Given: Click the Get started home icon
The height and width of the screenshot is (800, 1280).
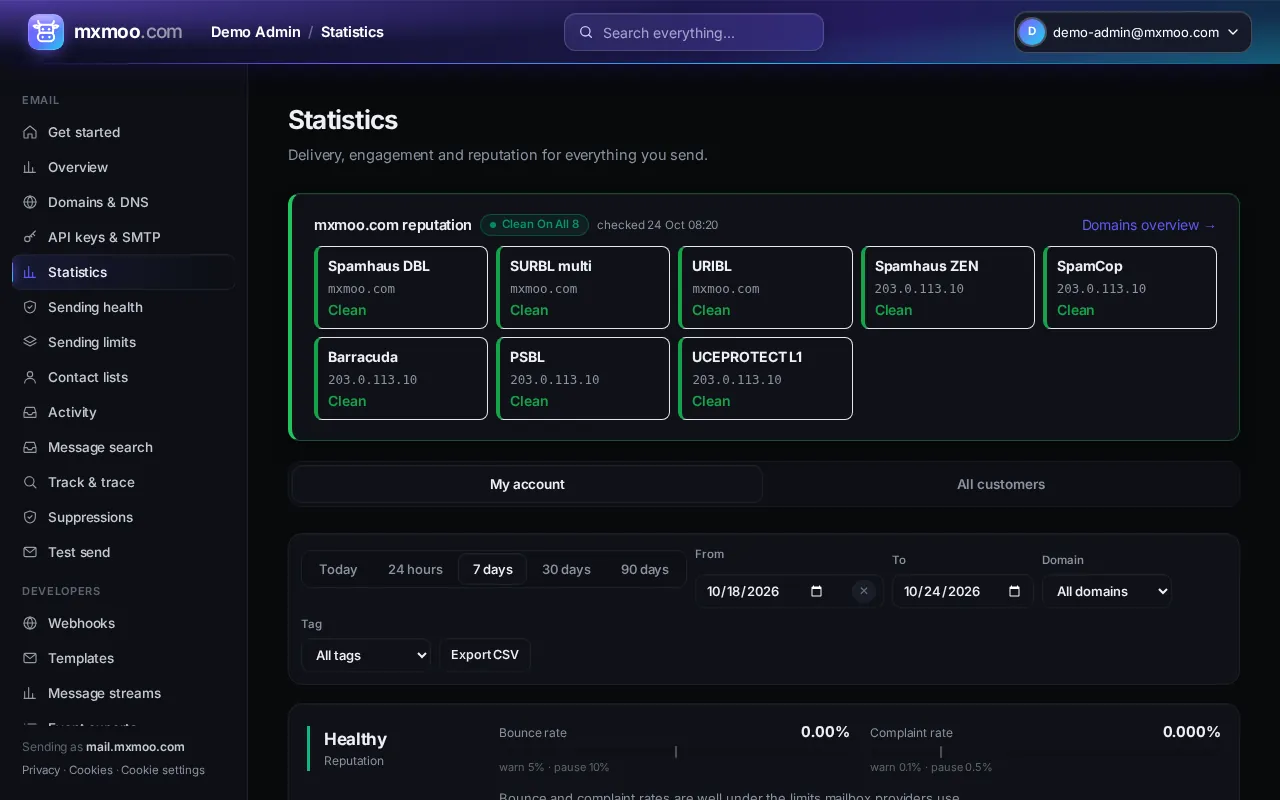Looking at the screenshot, I should (x=30, y=132).
